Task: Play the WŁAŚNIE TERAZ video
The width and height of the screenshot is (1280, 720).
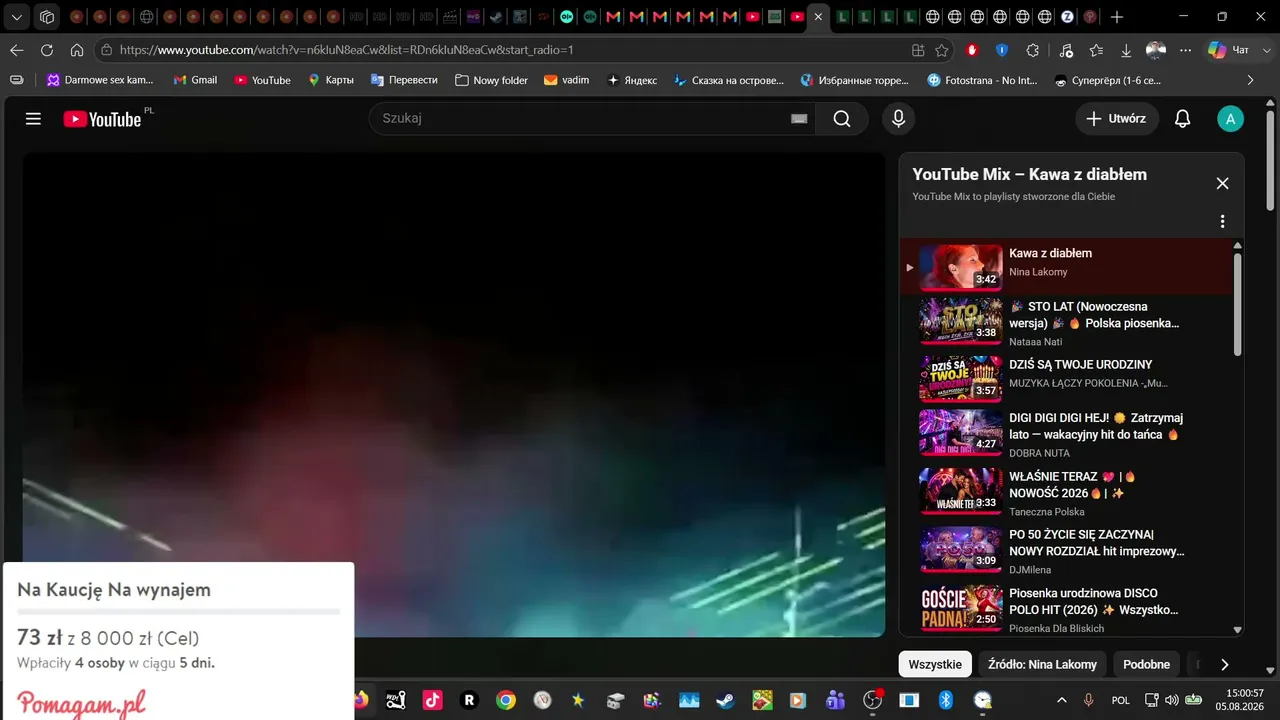Action: 1068,493
